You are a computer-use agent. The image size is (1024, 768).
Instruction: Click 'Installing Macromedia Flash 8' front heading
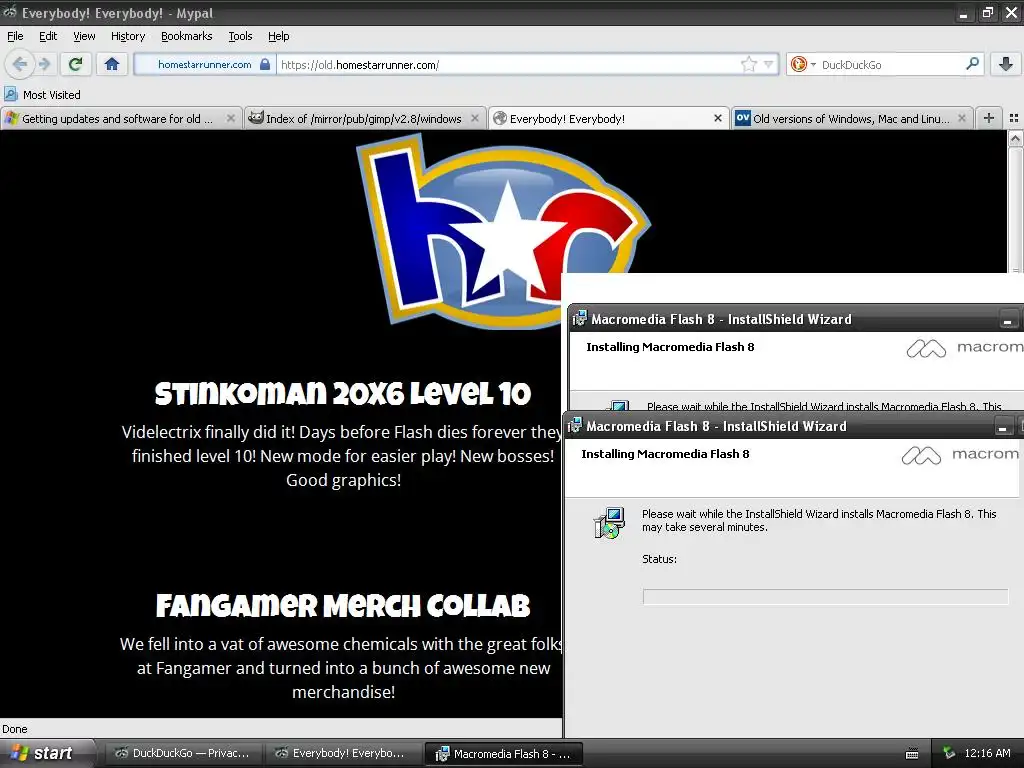(665, 454)
